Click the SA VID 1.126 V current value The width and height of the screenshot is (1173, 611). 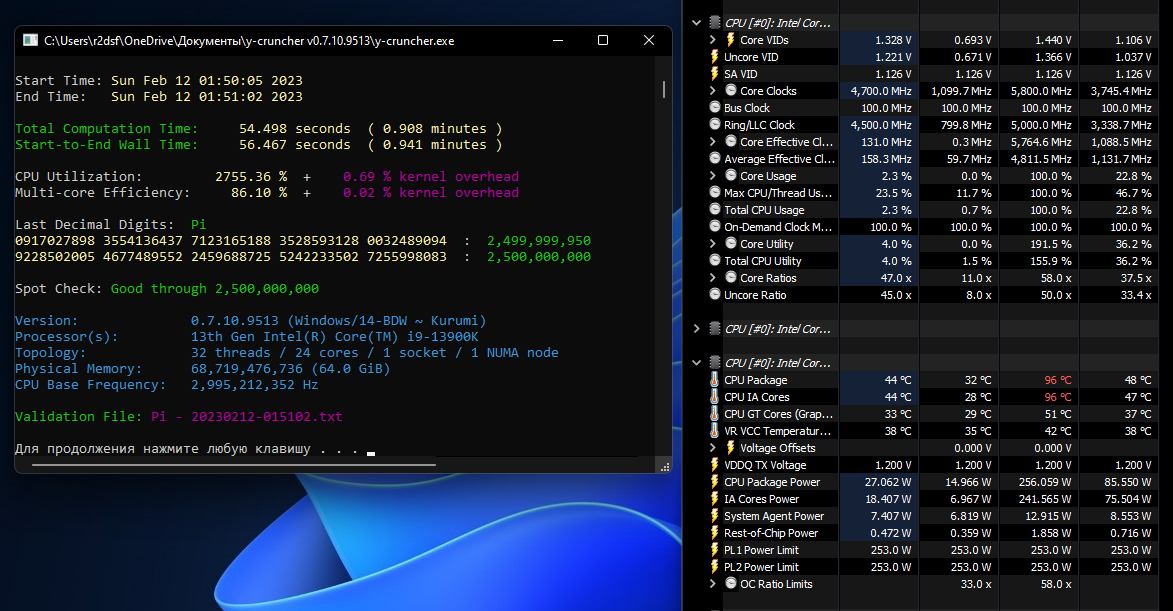[x=893, y=74]
